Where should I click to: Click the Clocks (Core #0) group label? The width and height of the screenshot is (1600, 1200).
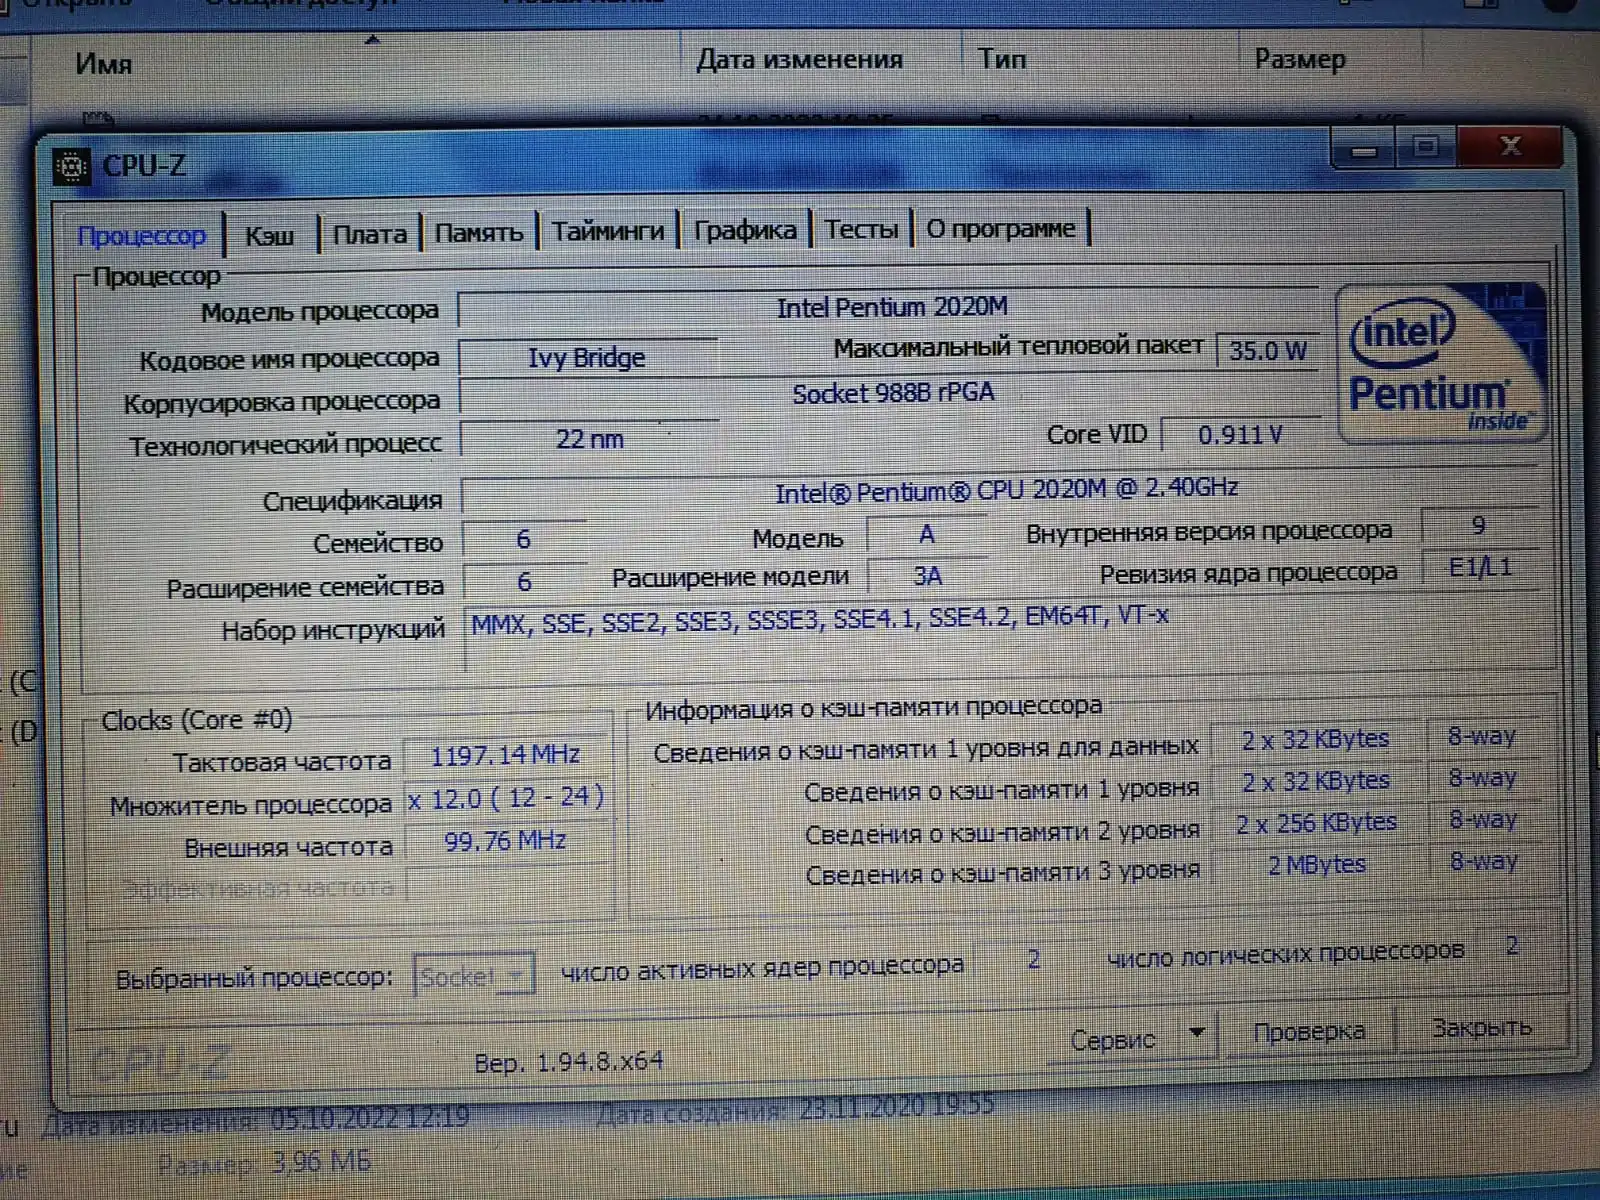(x=197, y=721)
